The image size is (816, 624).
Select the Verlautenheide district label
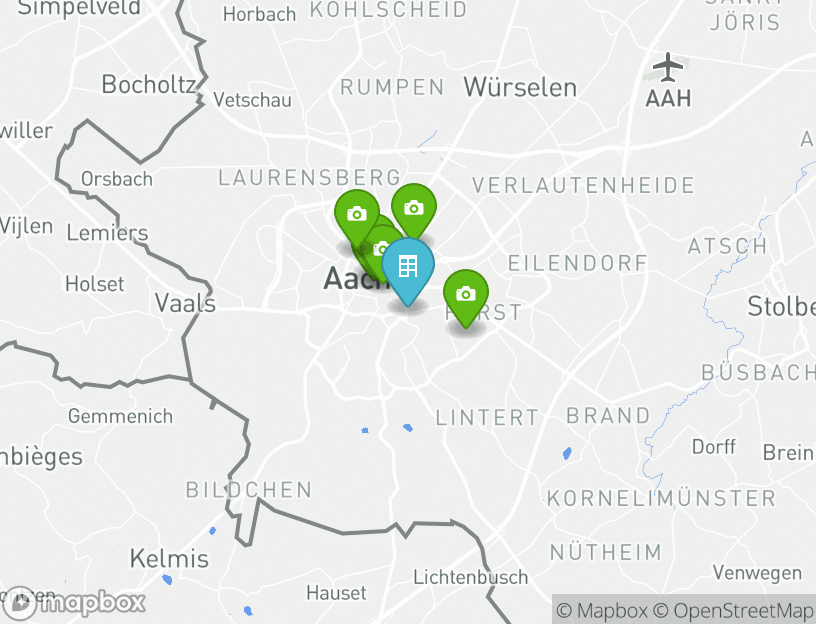(x=583, y=185)
